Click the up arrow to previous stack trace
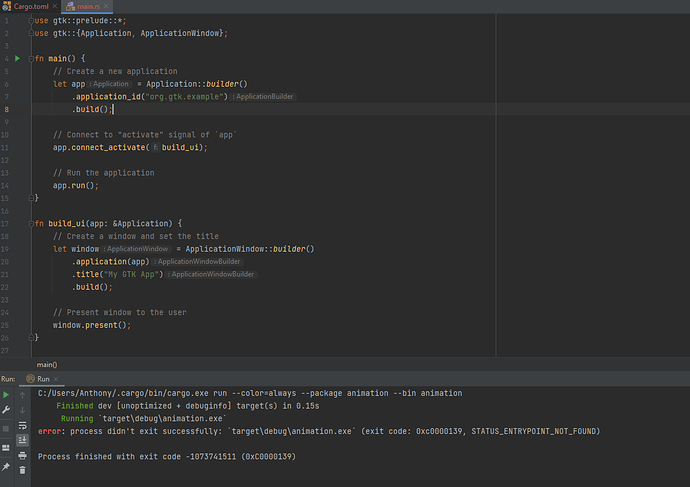 click(23, 395)
